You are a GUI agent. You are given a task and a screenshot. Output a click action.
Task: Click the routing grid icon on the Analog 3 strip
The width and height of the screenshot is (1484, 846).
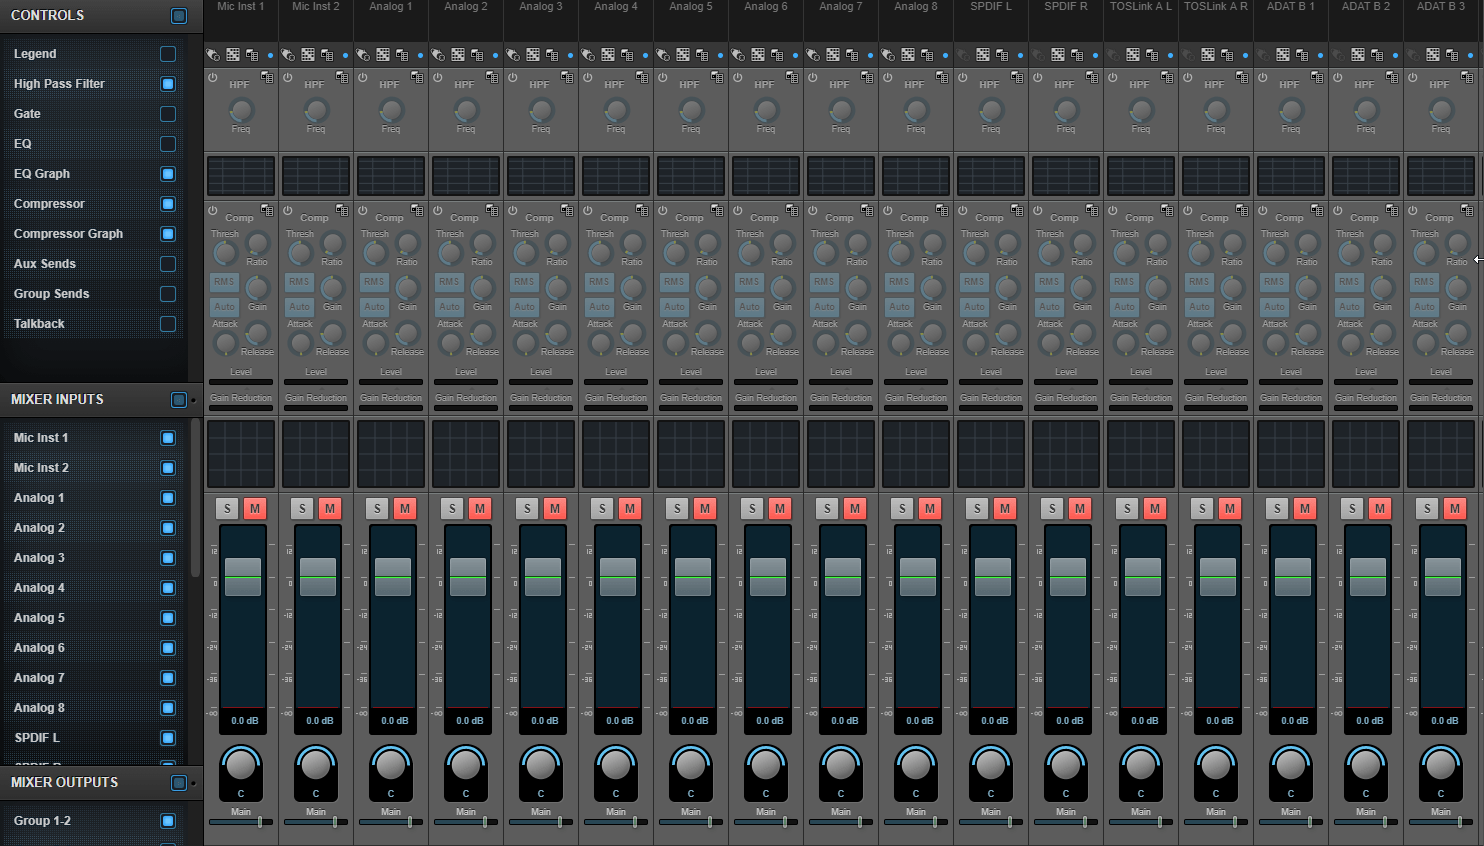coord(533,55)
